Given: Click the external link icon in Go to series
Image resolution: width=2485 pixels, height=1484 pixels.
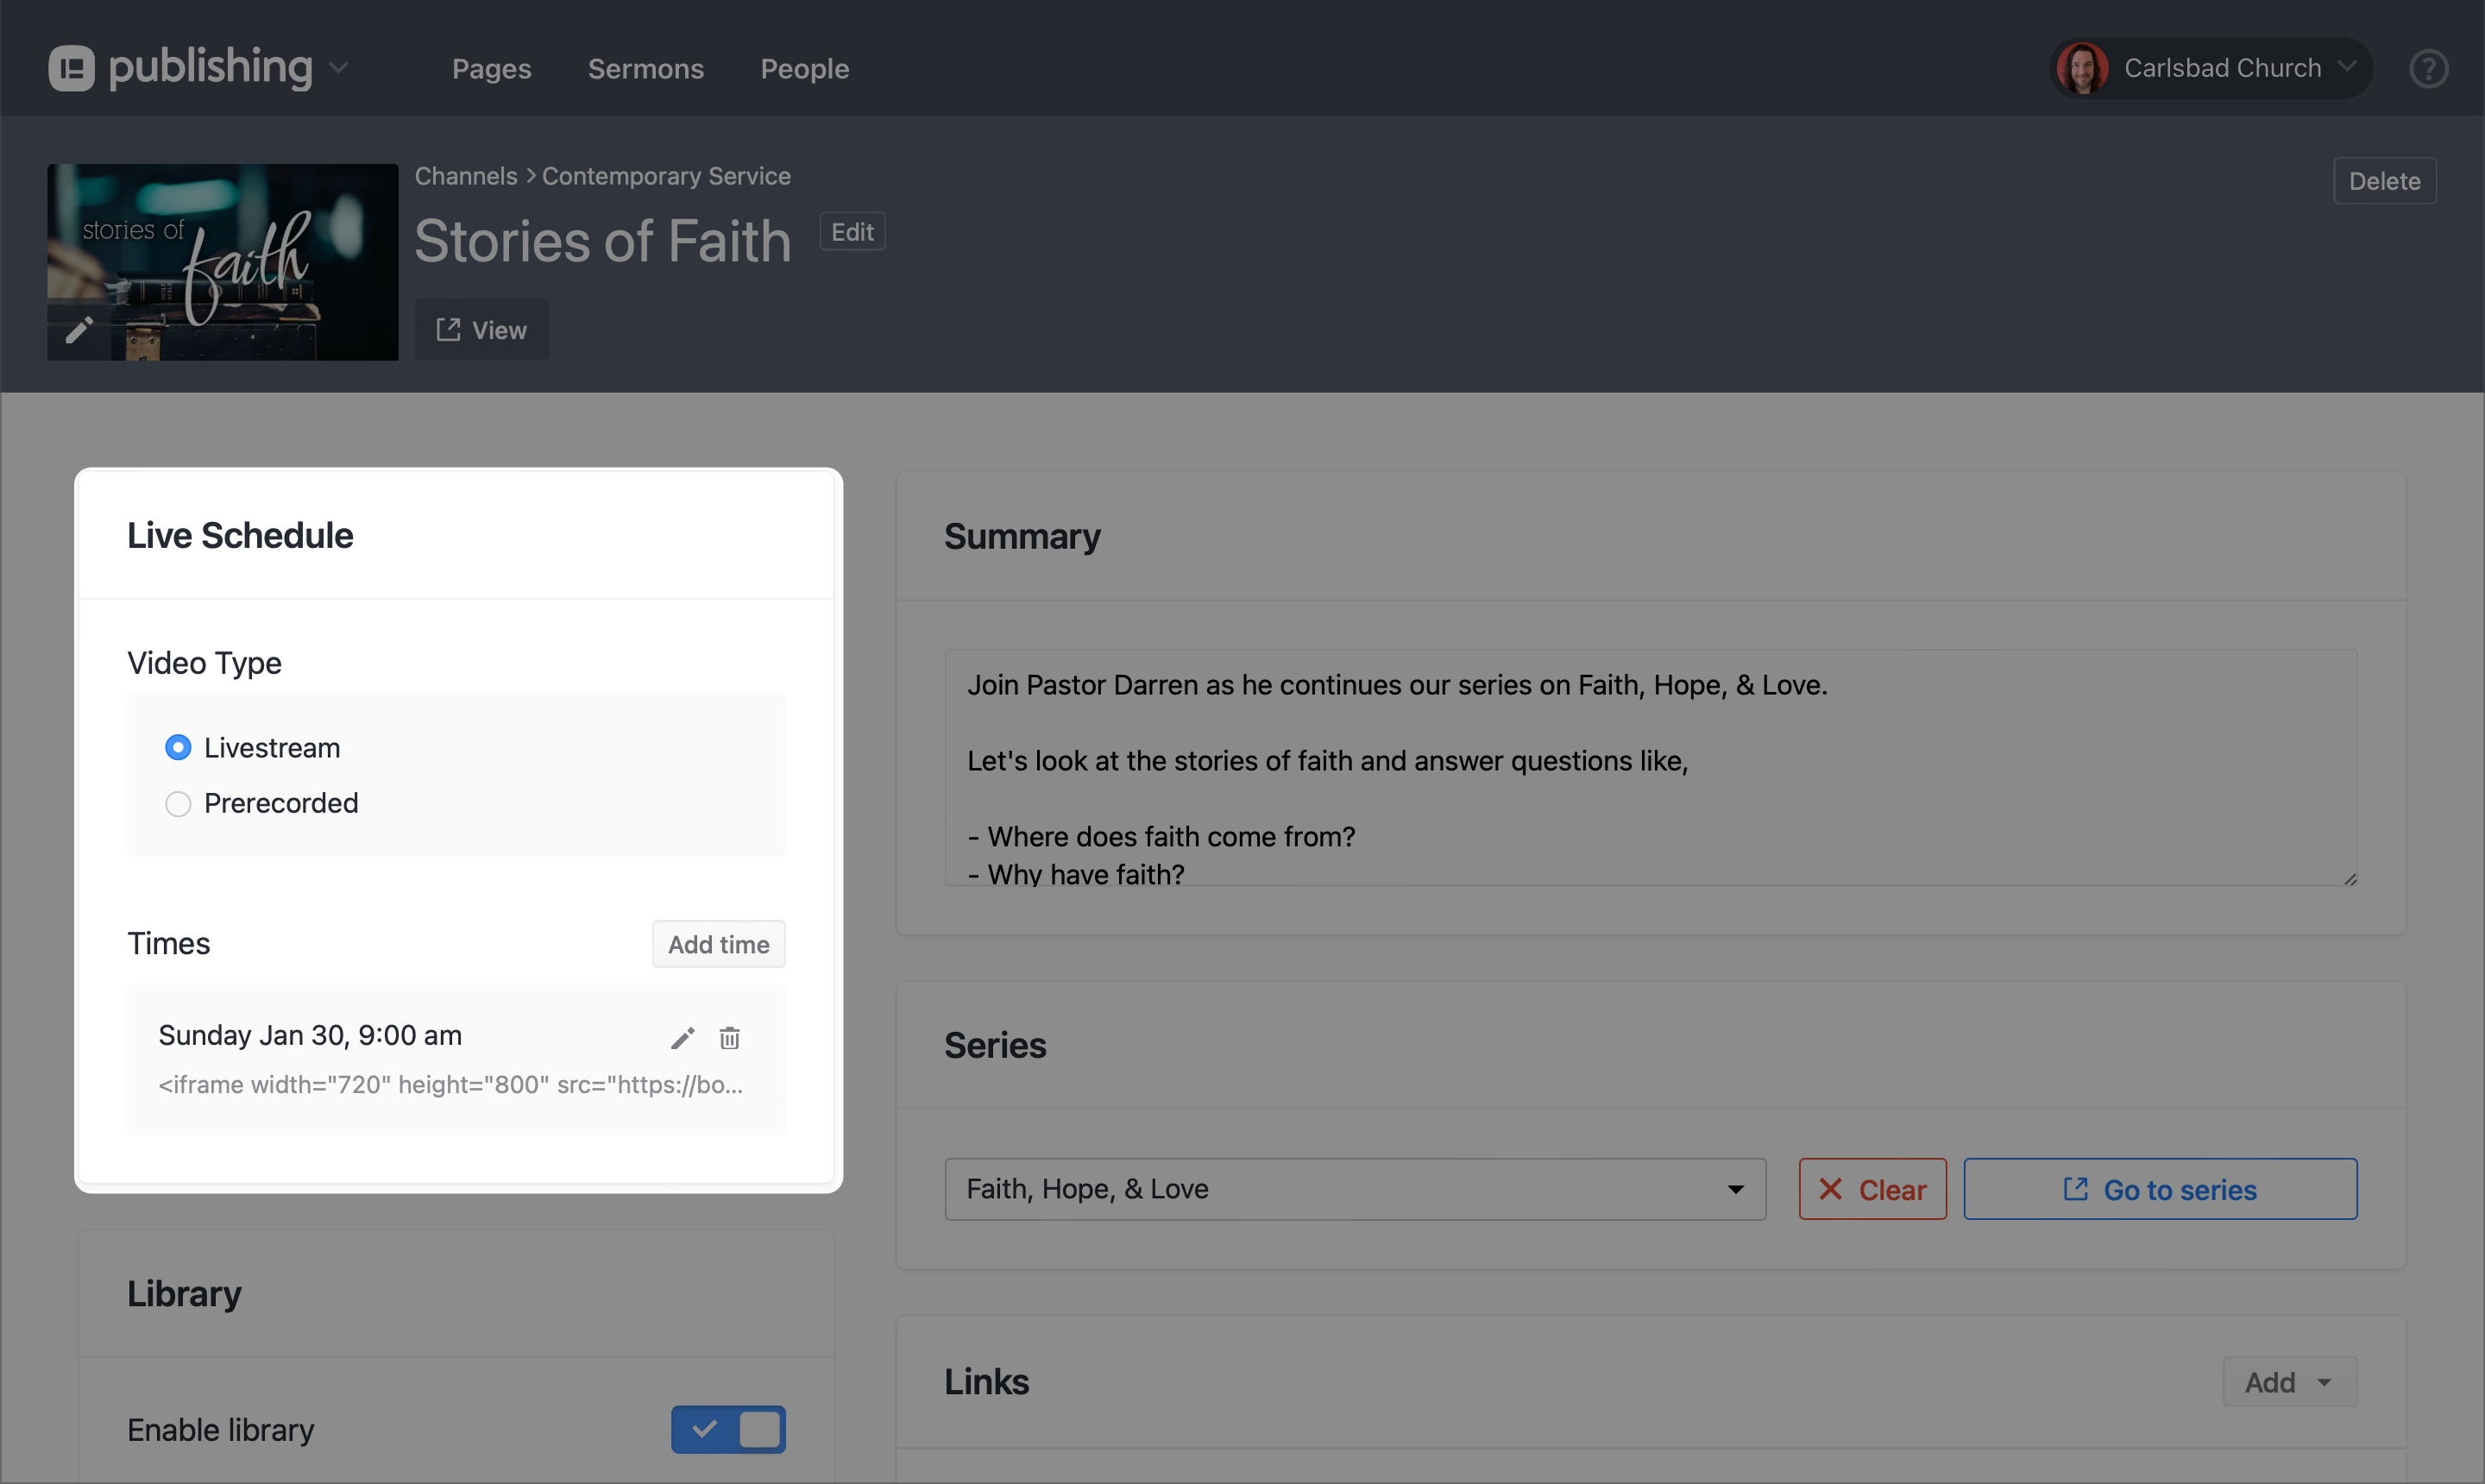Looking at the screenshot, I should coord(2075,1189).
